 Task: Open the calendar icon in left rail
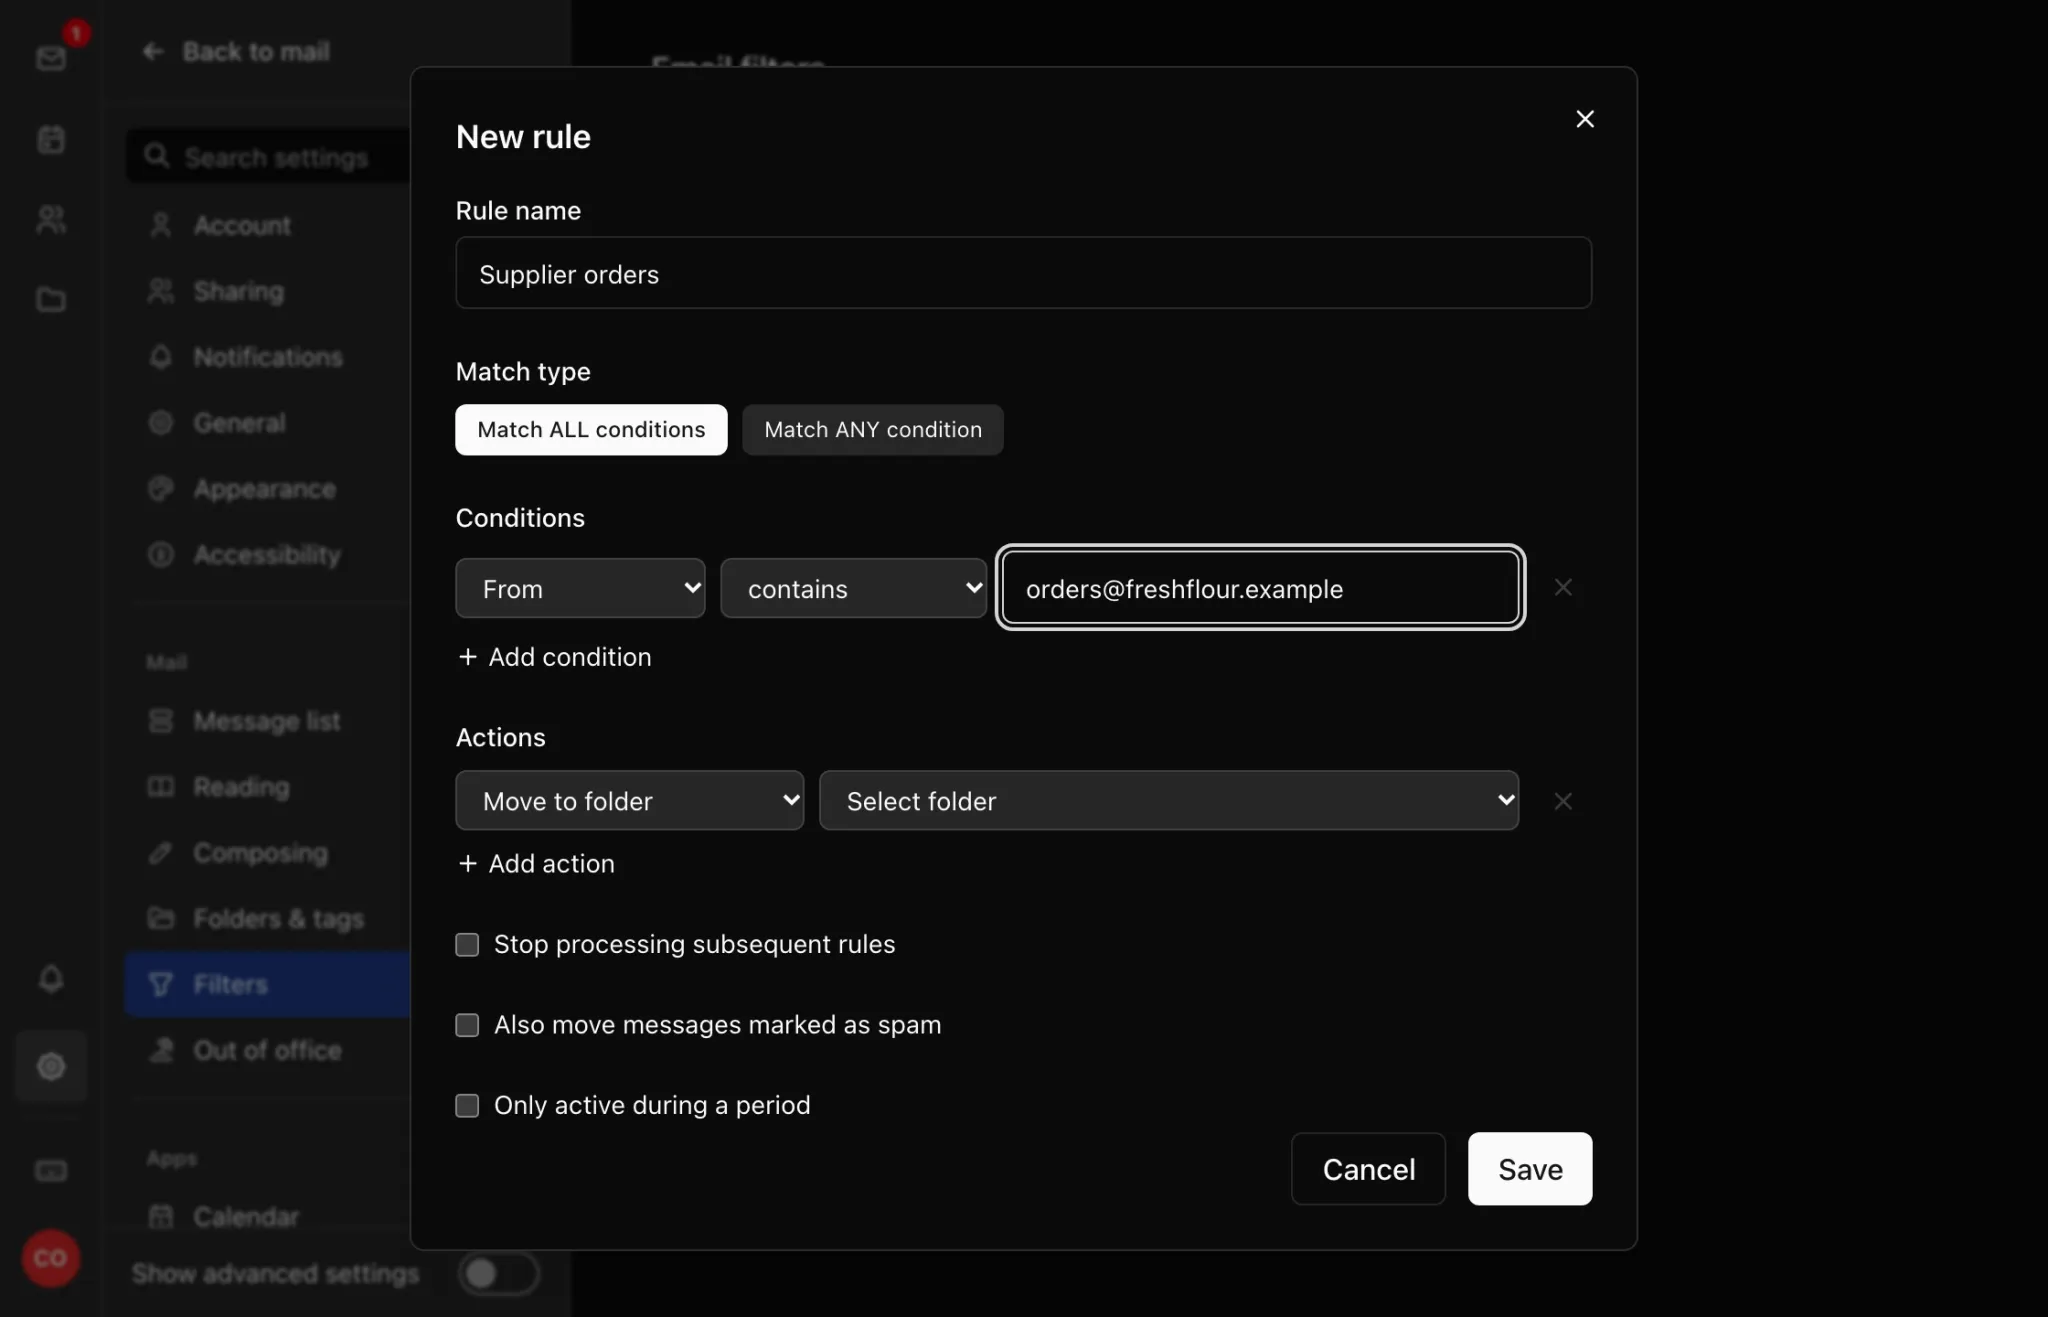tap(51, 139)
